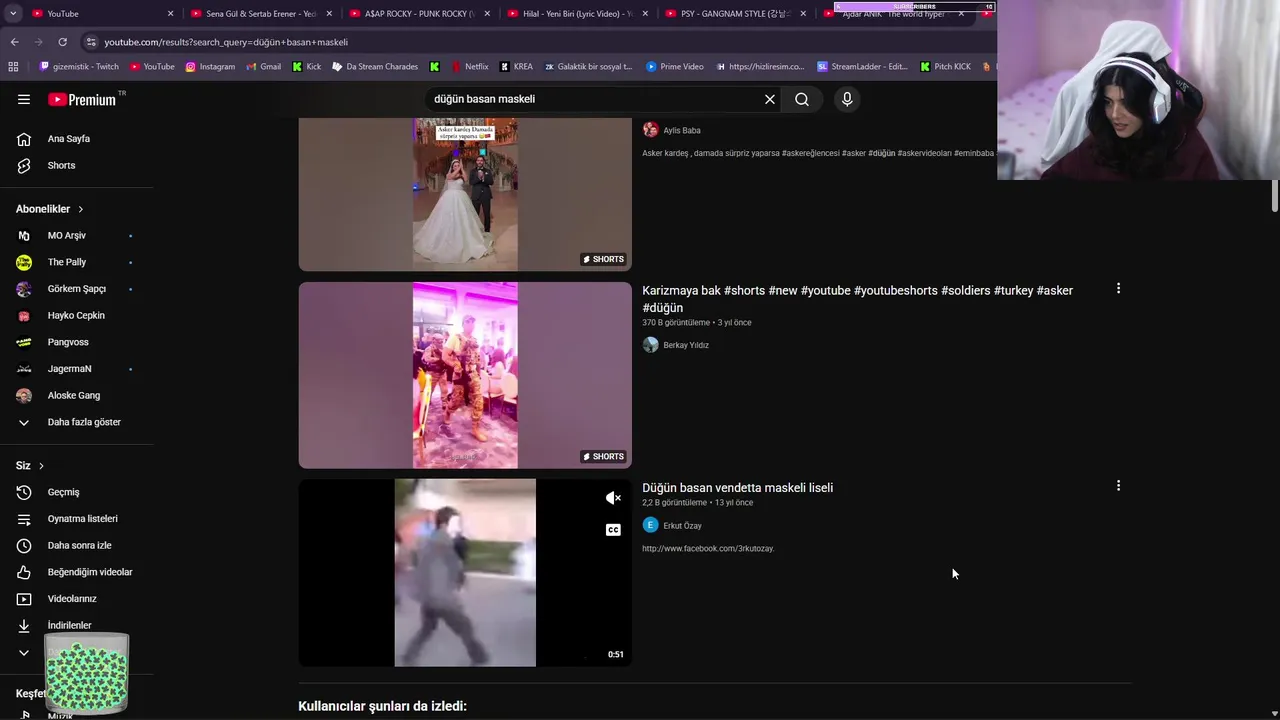Screen dimensions: 1280x720
Task: Go back with browser back arrow
Action: [14, 42]
